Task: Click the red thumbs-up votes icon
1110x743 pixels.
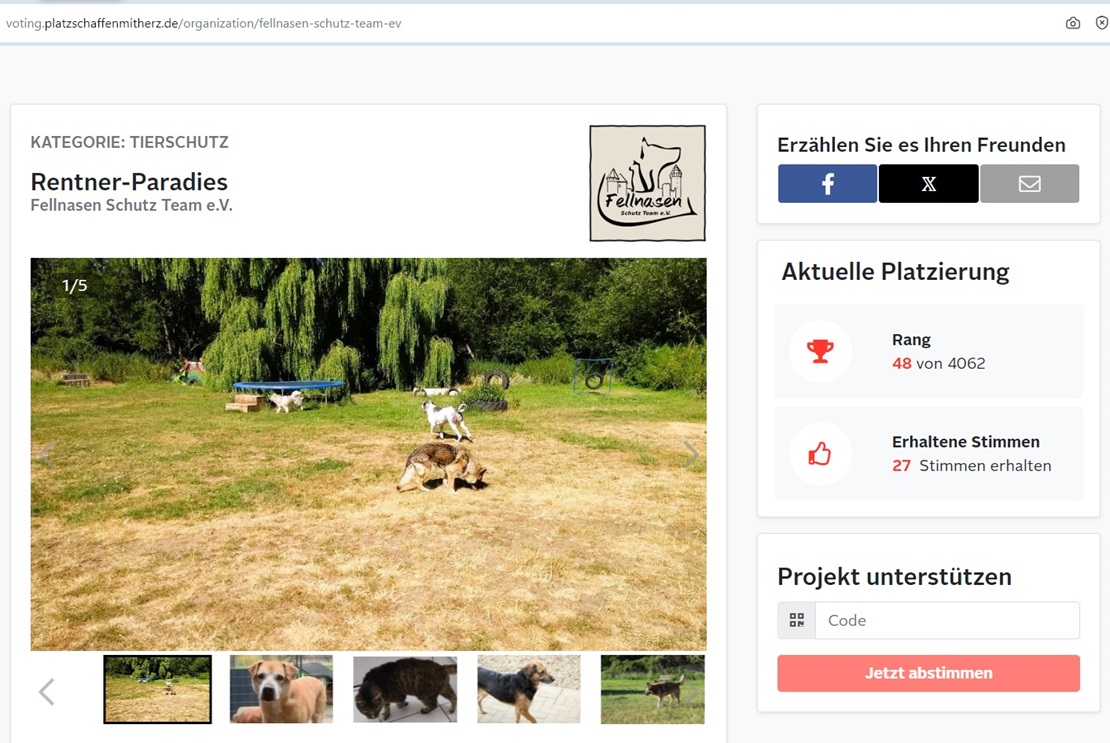Action: point(820,454)
